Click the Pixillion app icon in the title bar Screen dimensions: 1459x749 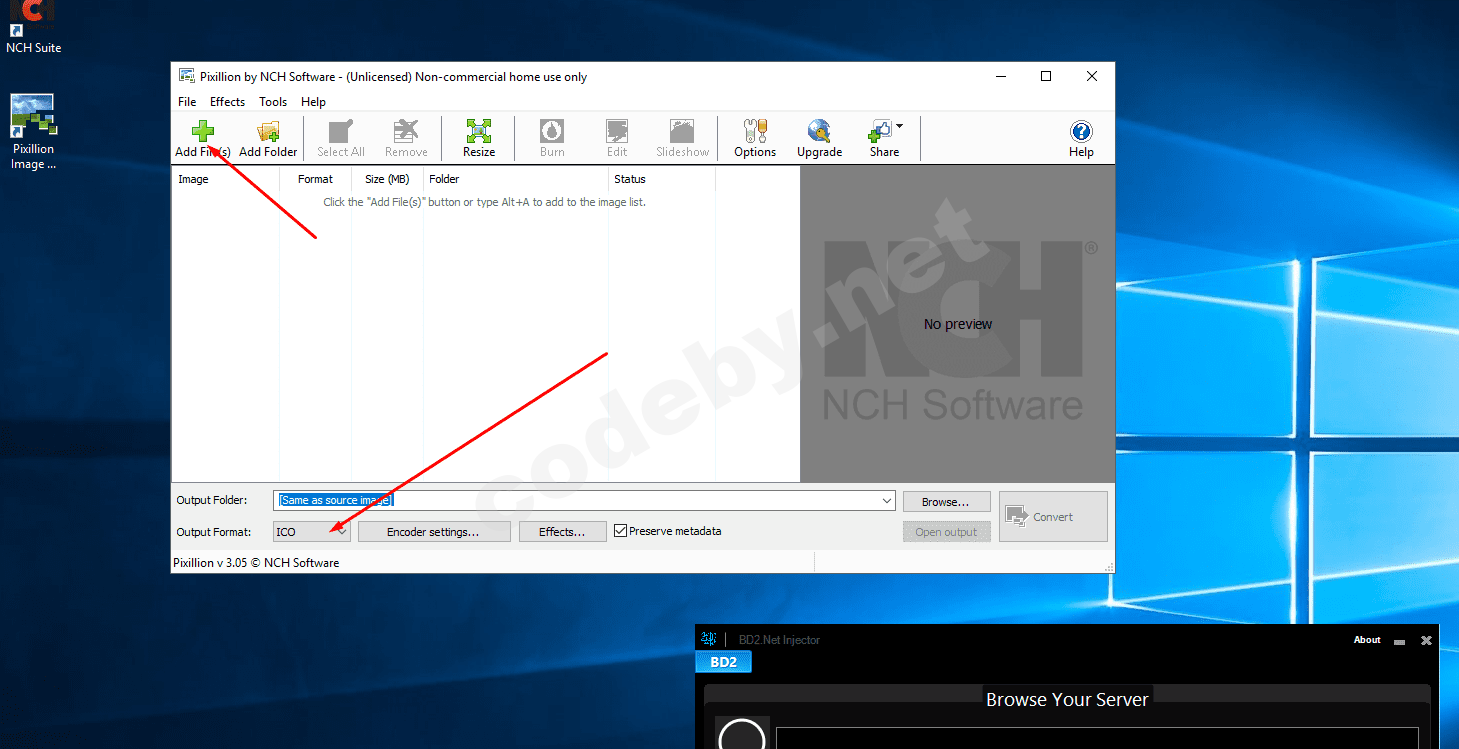tap(186, 76)
